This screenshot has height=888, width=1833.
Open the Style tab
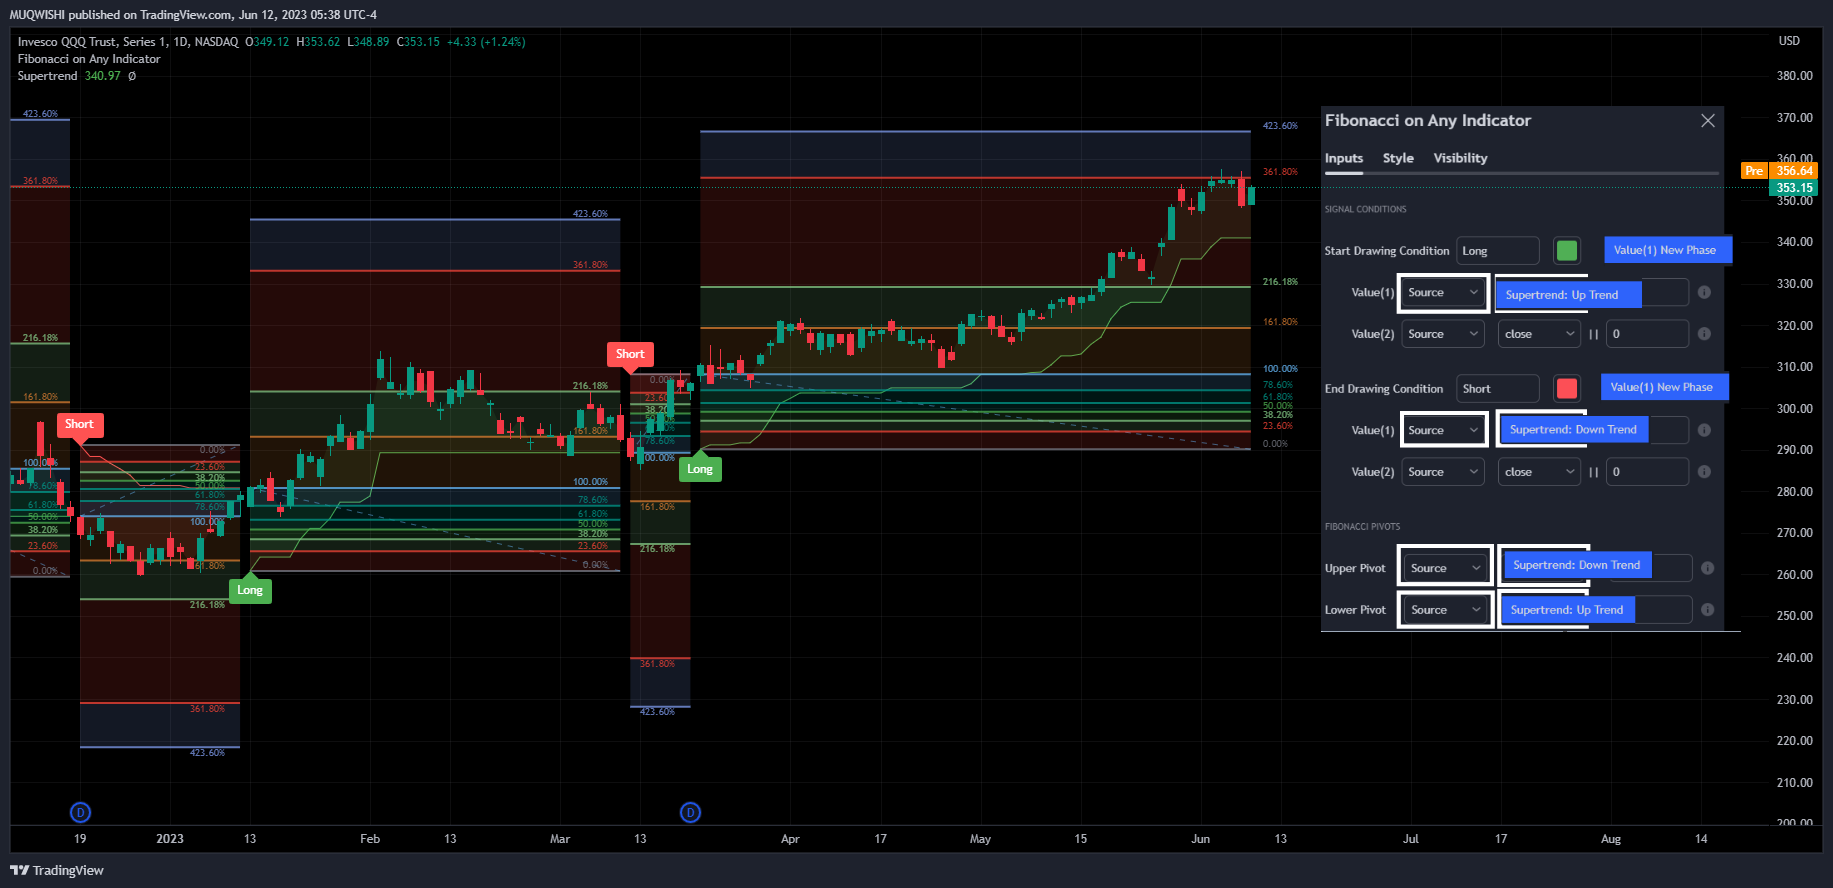pyautogui.click(x=1398, y=158)
